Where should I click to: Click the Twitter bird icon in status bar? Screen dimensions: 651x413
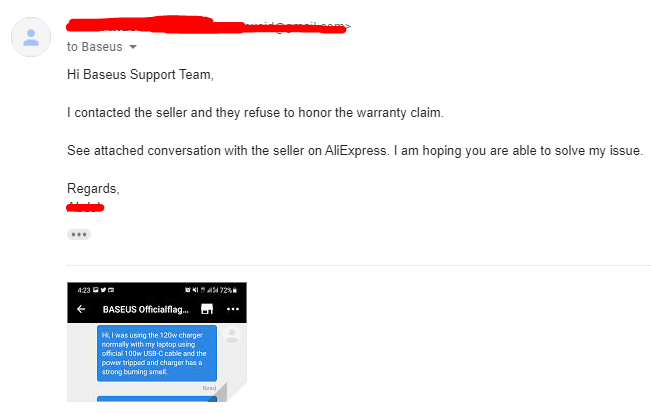(x=103, y=290)
